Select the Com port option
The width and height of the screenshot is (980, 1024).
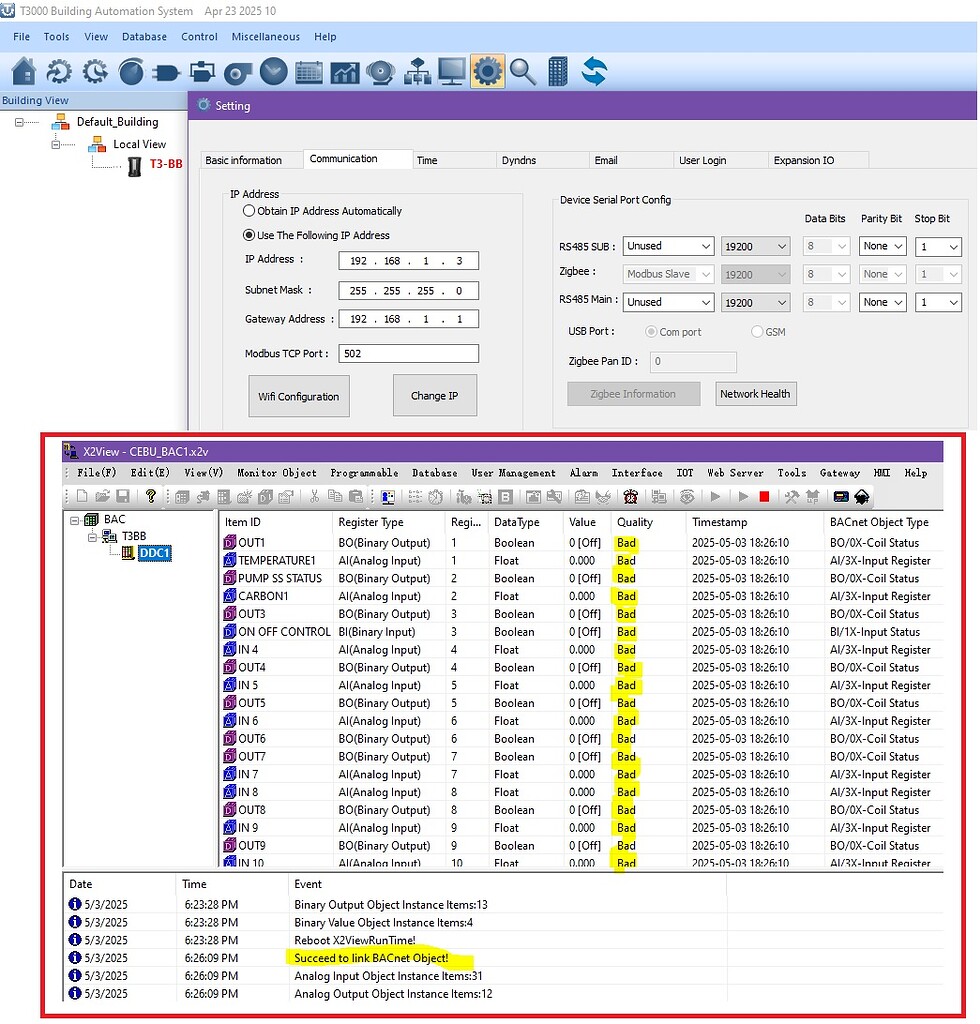(x=651, y=332)
